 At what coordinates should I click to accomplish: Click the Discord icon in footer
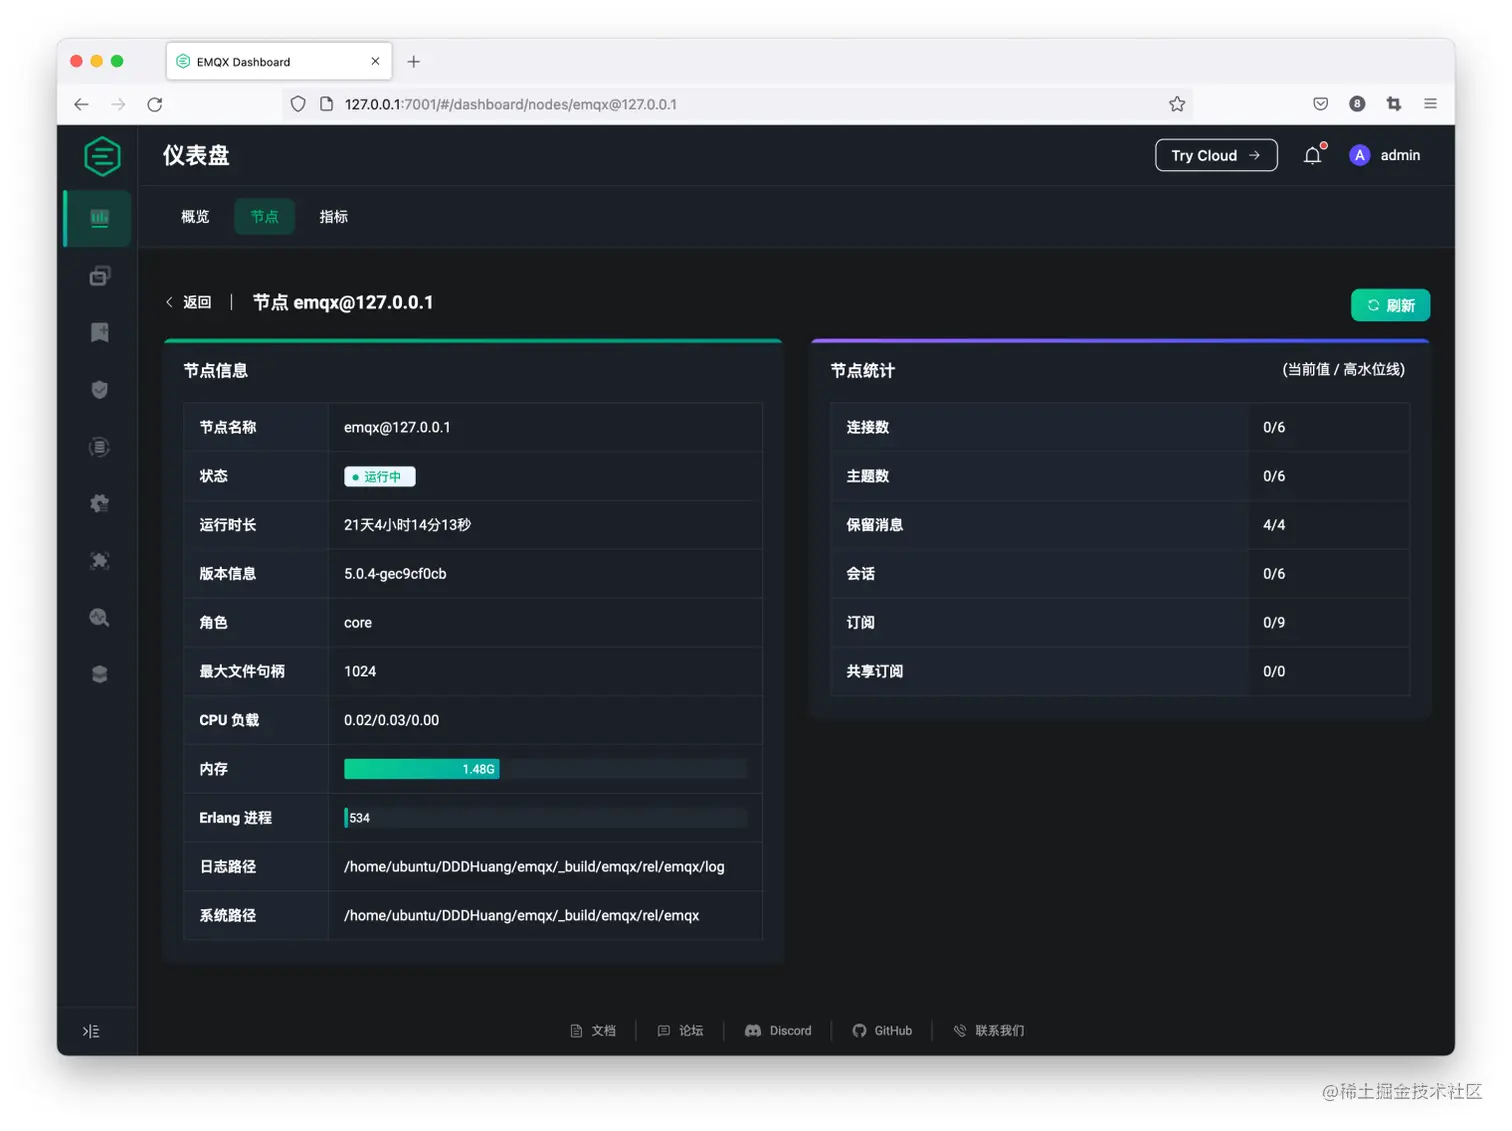point(754,1030)
